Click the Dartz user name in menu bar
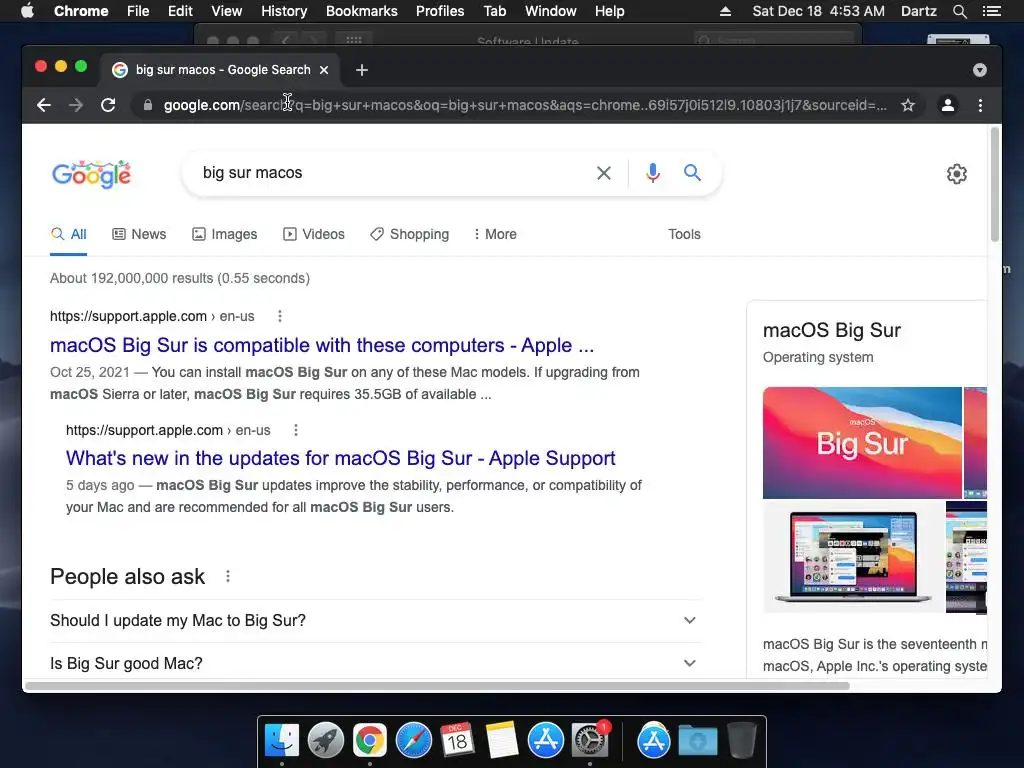 pos(918,11)
